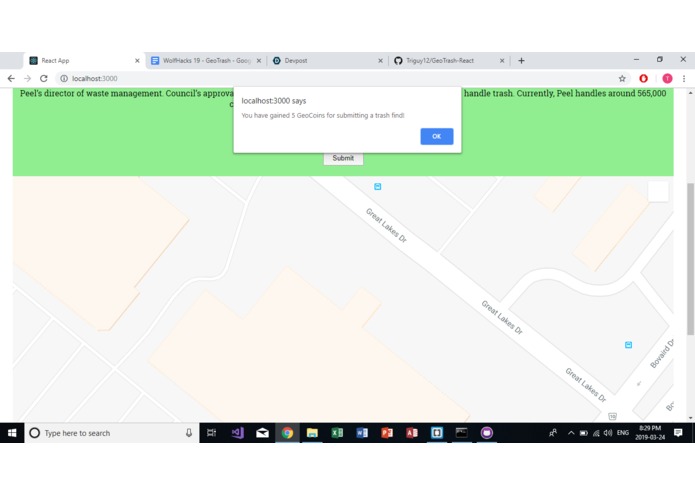
Task: Bookmark this page with the star
Action: [622, 78]
